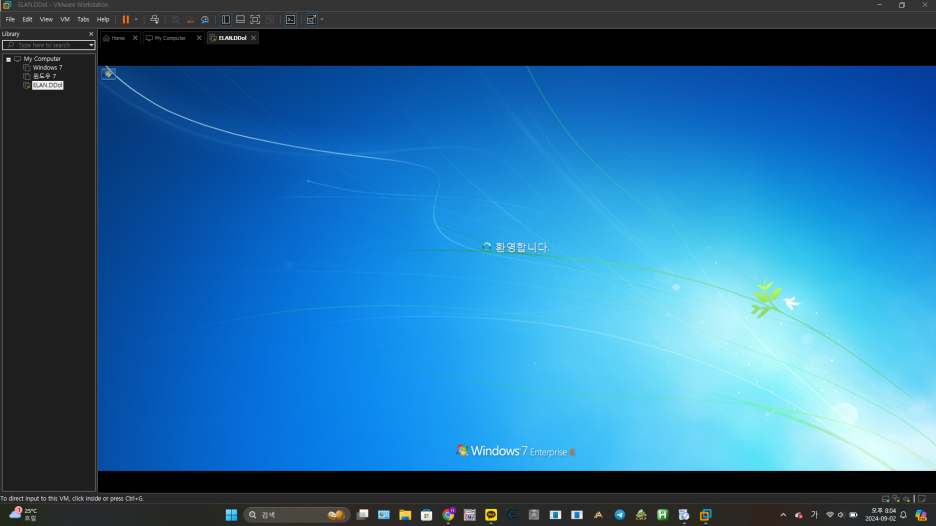Send Ctrl+Alt+Del to the VM
The width and height of the screenshot is (936, 526).
[155, 20]
